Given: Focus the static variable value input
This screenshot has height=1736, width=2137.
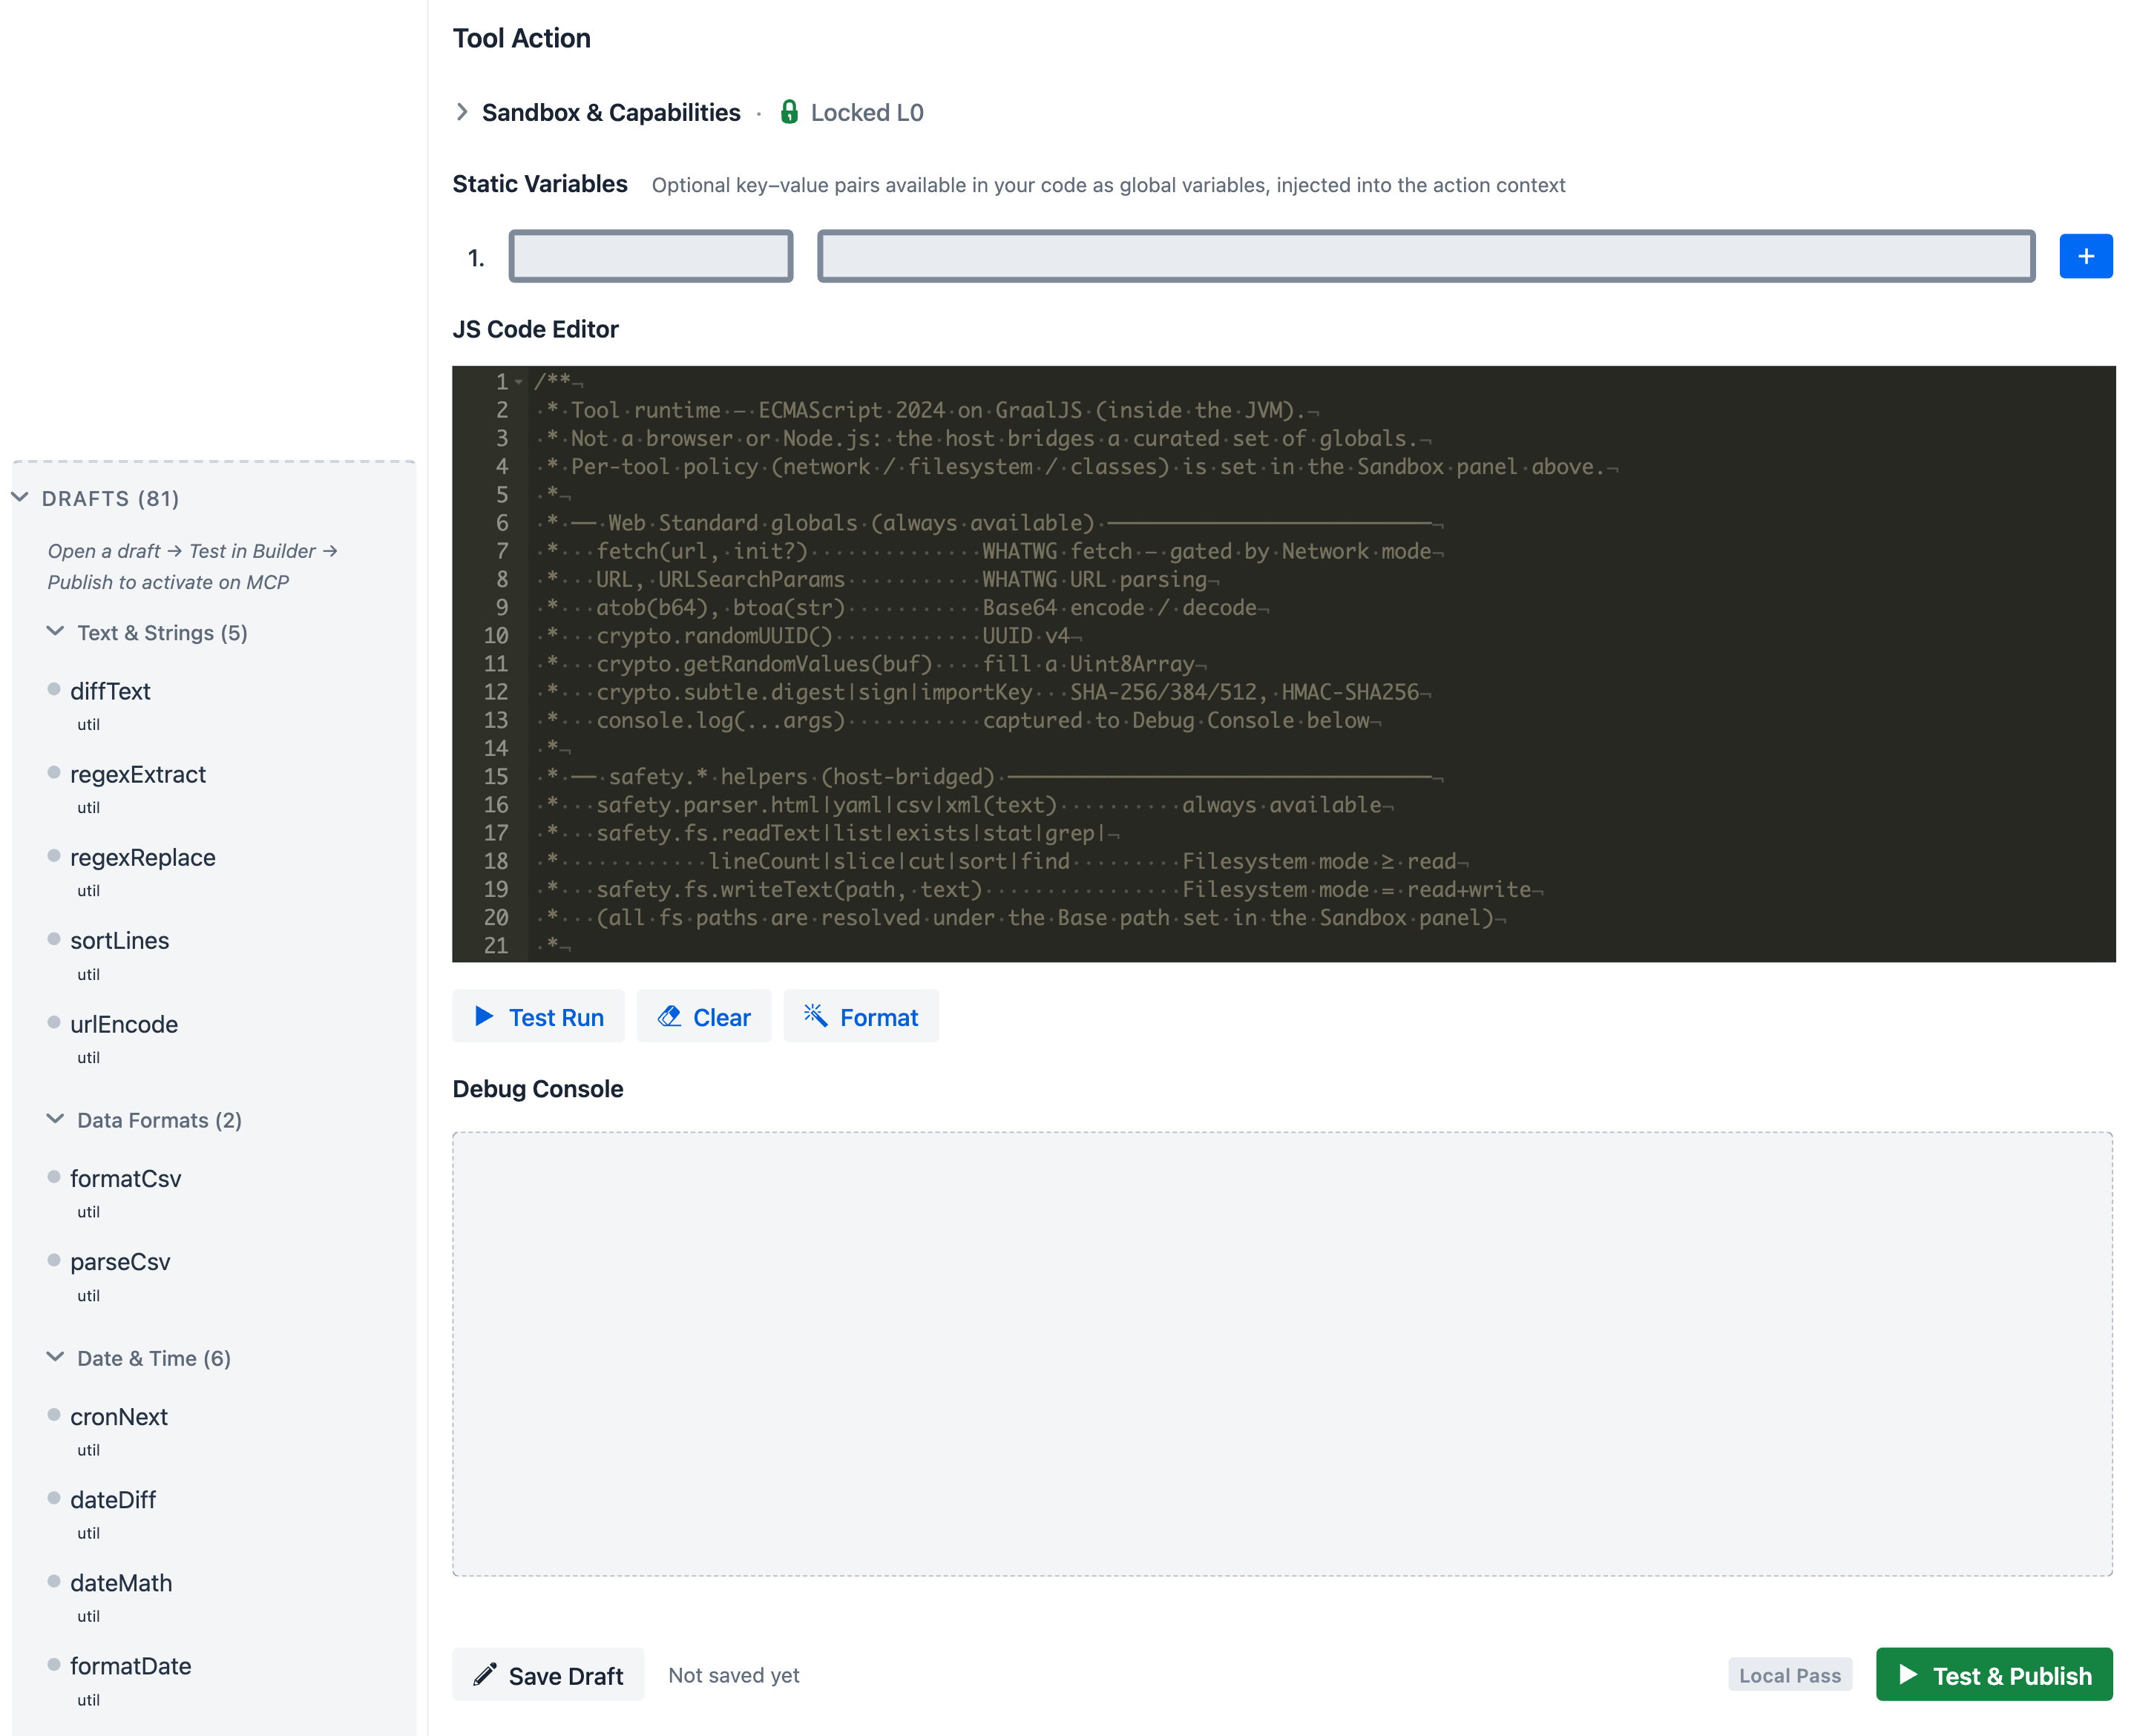Looking at the screenshot, I should click(1425, 257).
